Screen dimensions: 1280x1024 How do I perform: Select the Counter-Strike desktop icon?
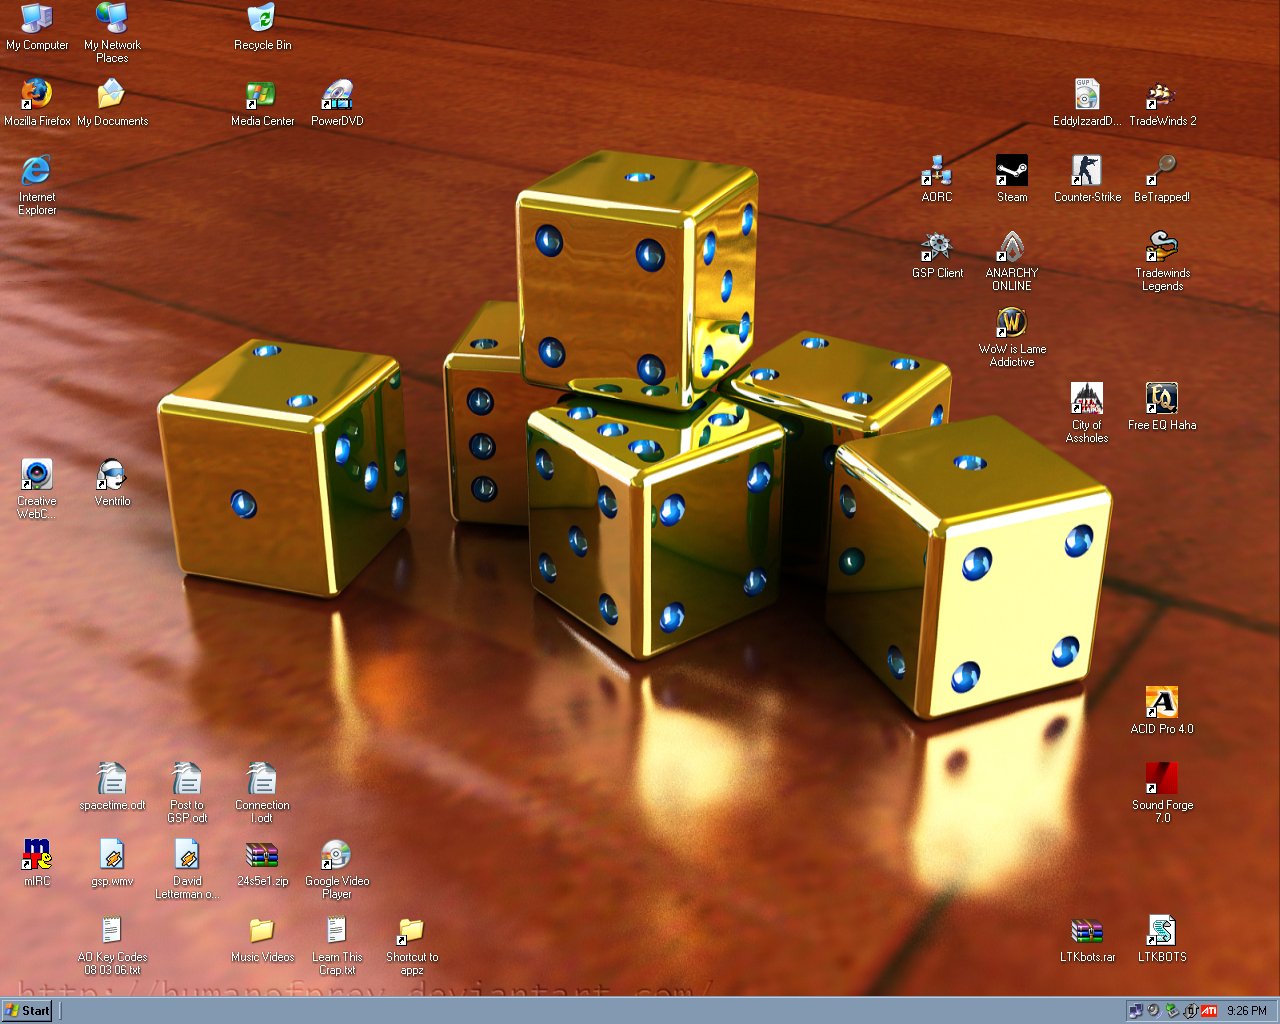[1087, 171]
